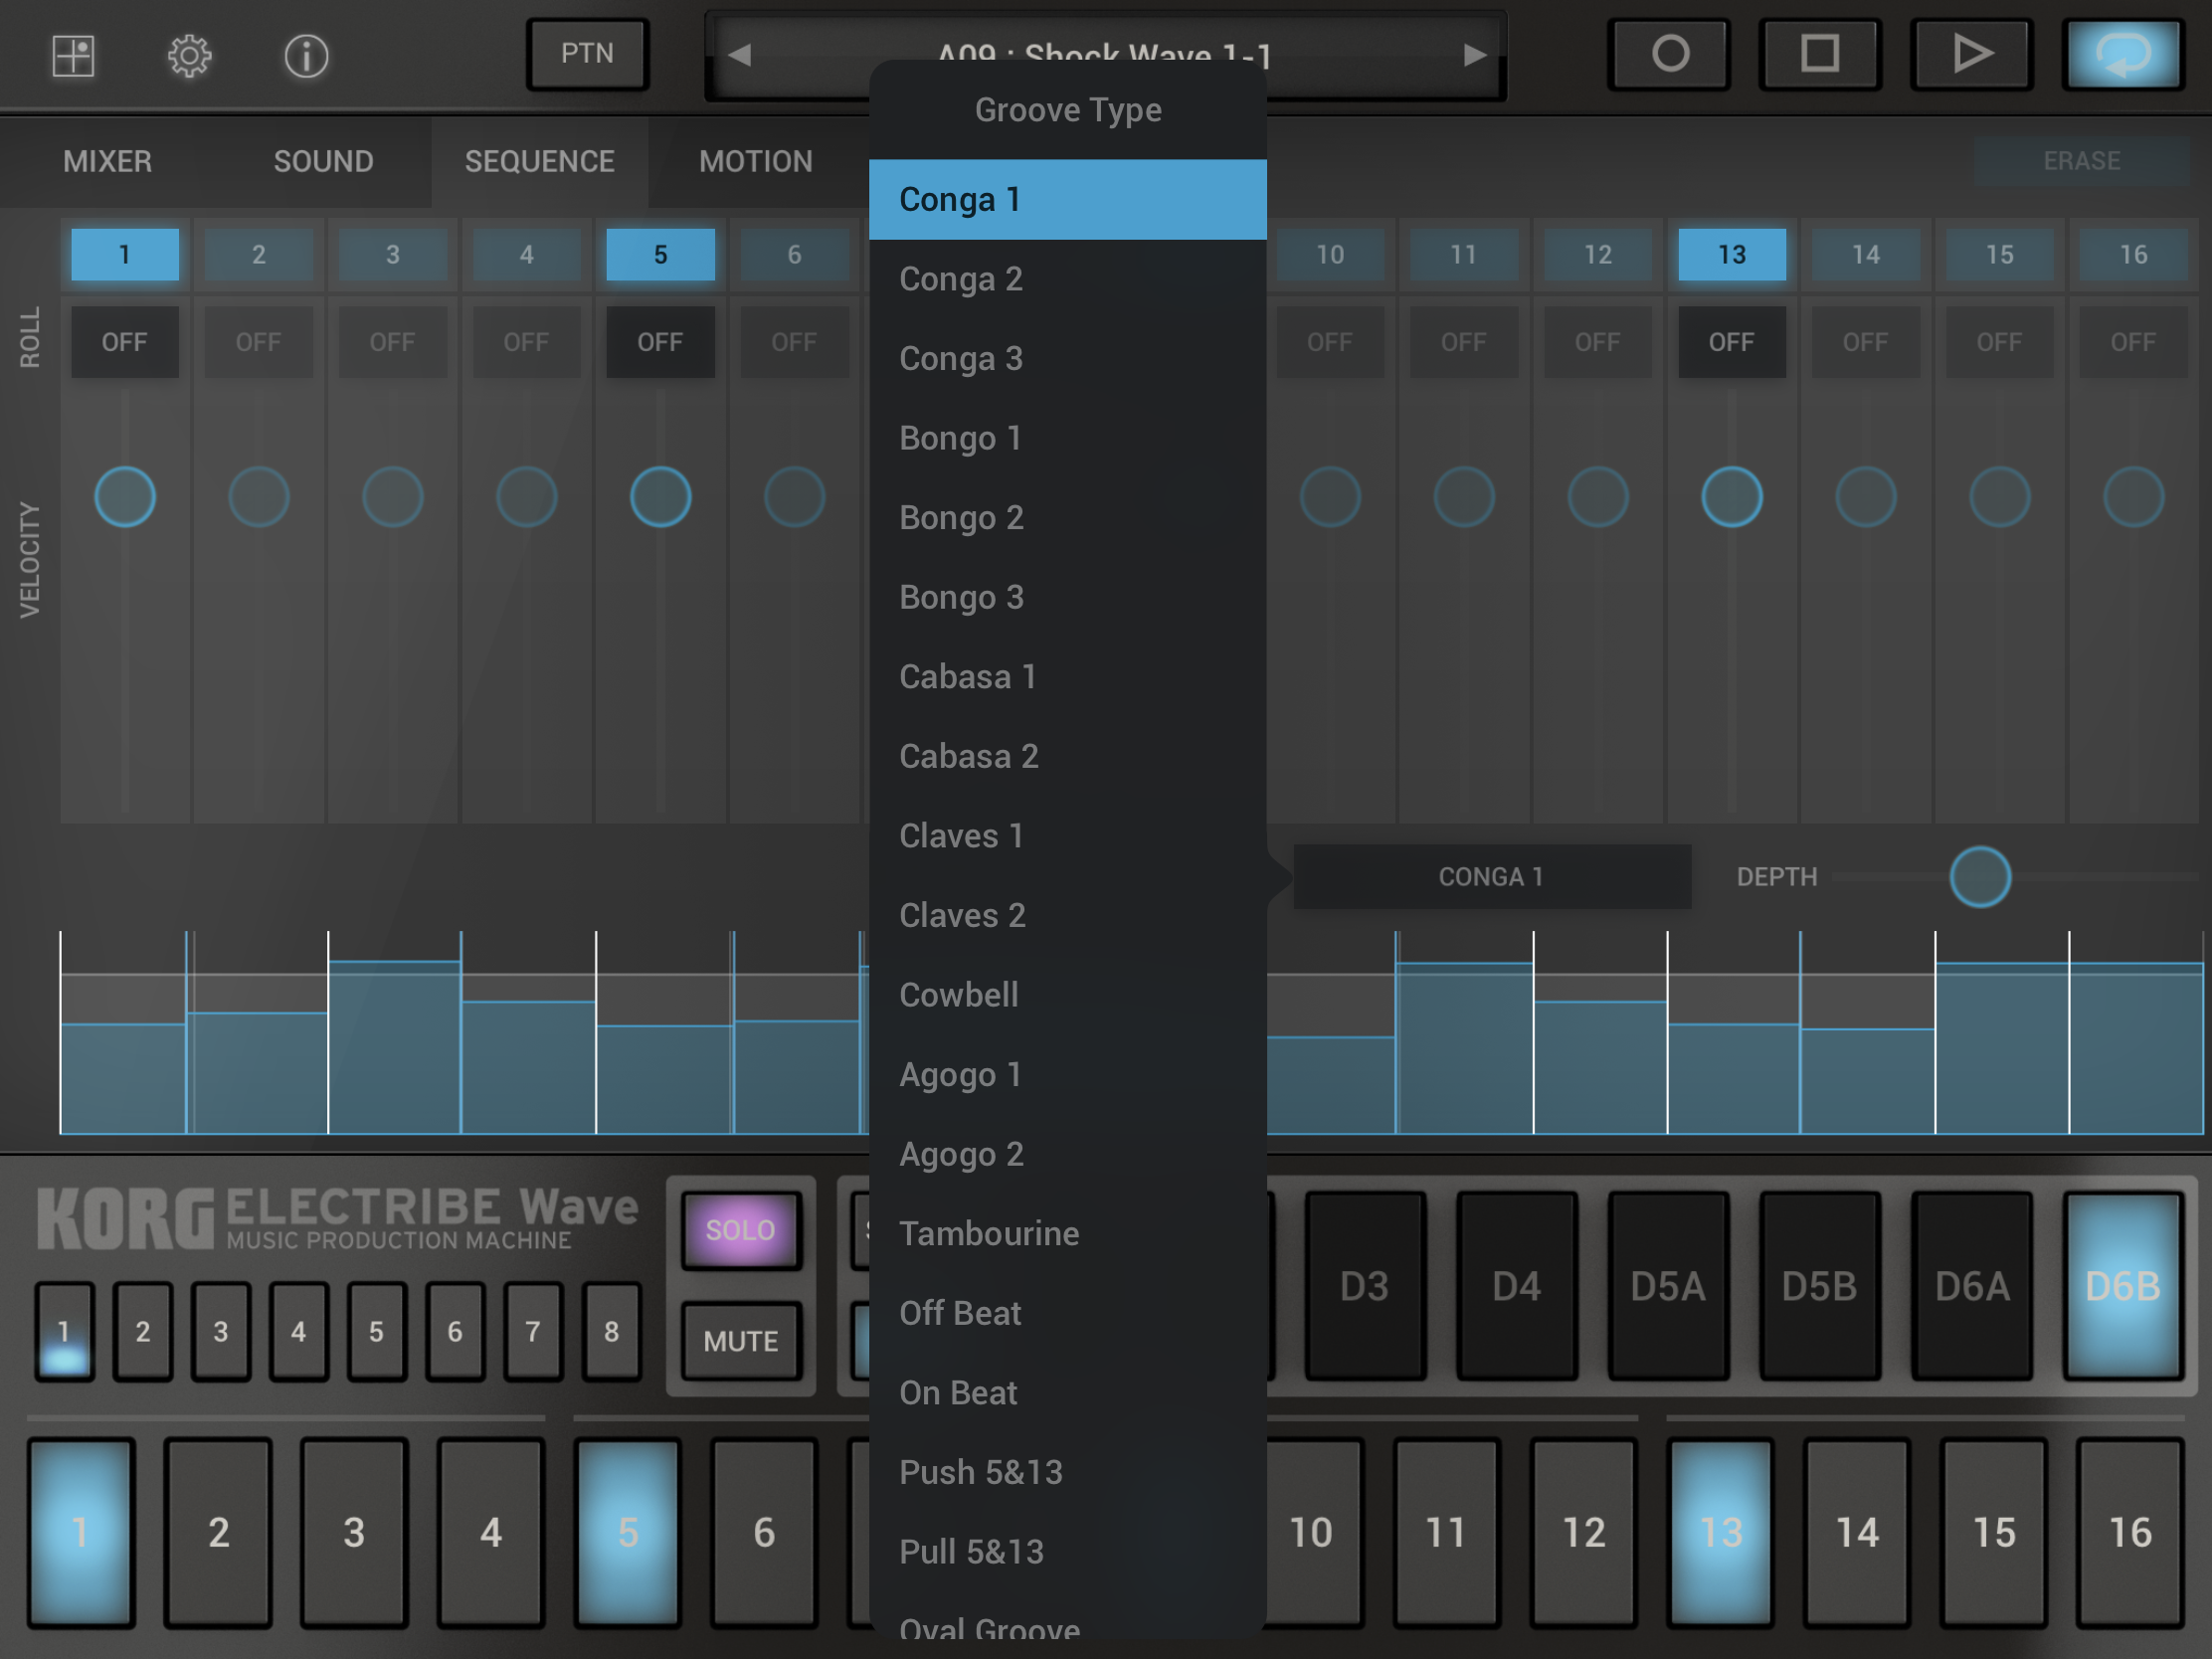This screenshot has width=2212, height=1659.
Task: Click the PTN button
Action: coord(588,54)
